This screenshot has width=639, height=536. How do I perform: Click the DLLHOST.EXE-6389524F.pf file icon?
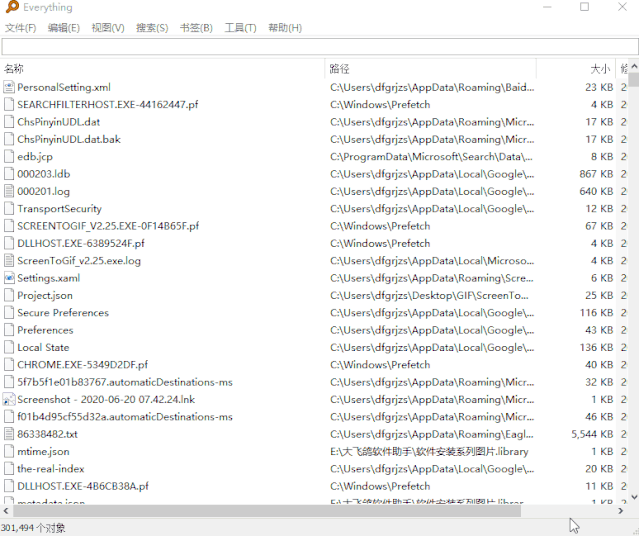pyautogui.click(x=9, y=243)
